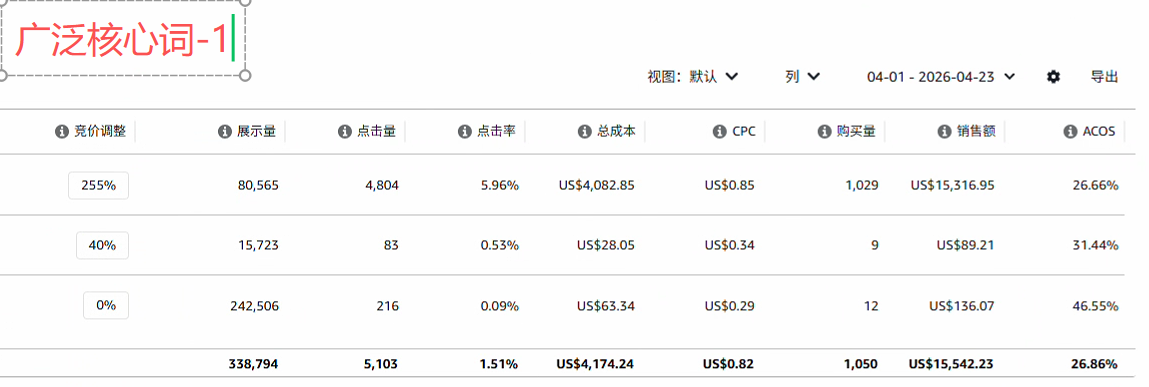Click info icon beside ACOS header

click(1070, 131)
